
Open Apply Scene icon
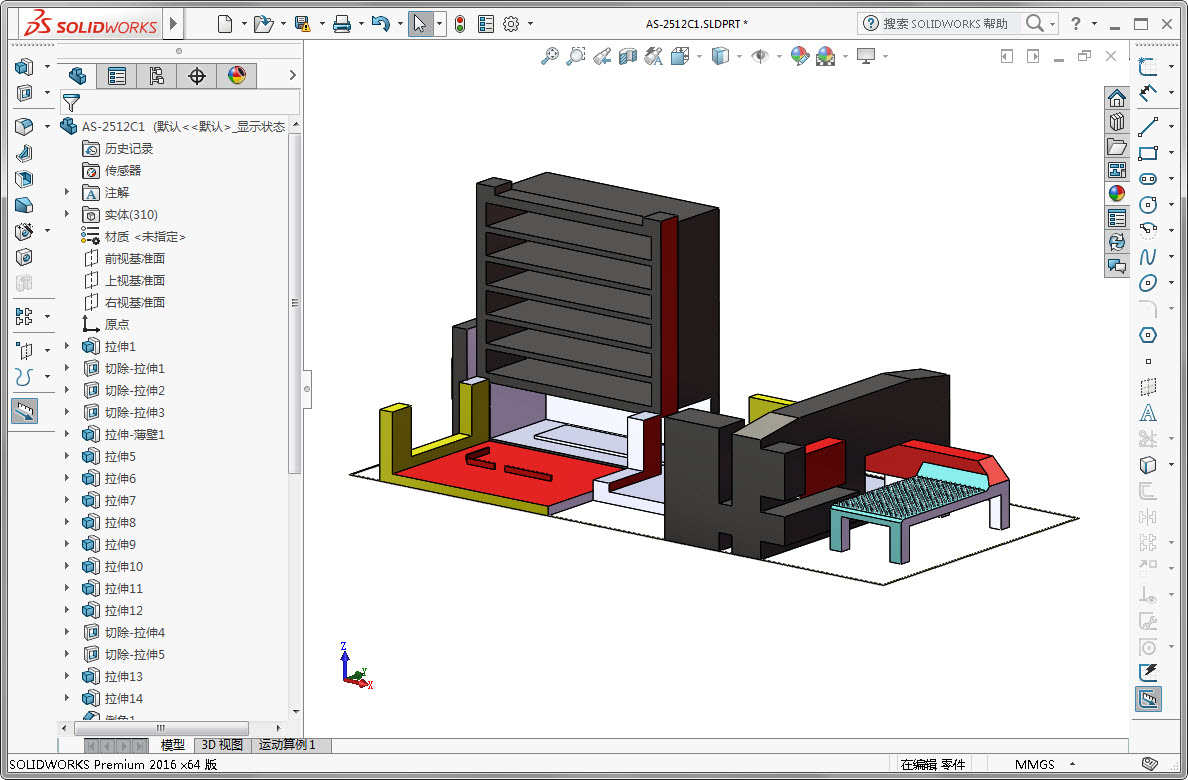(826, 56)
